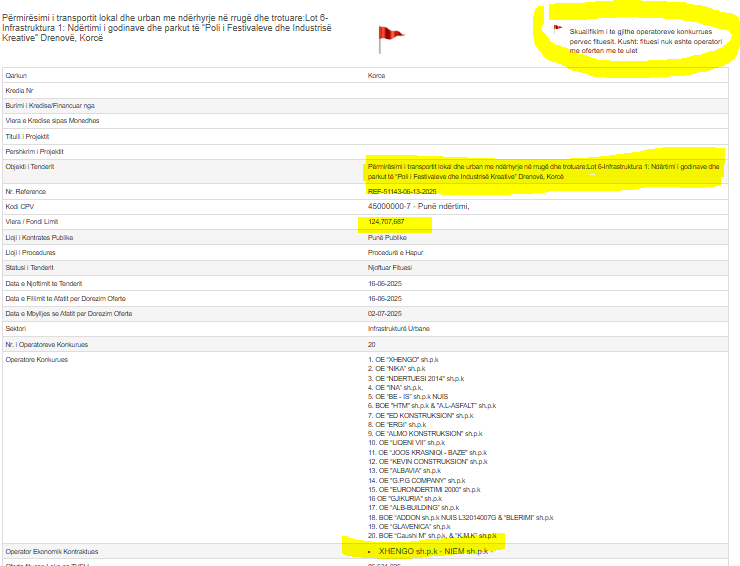Click the closing date 02-07-2025

385,313
